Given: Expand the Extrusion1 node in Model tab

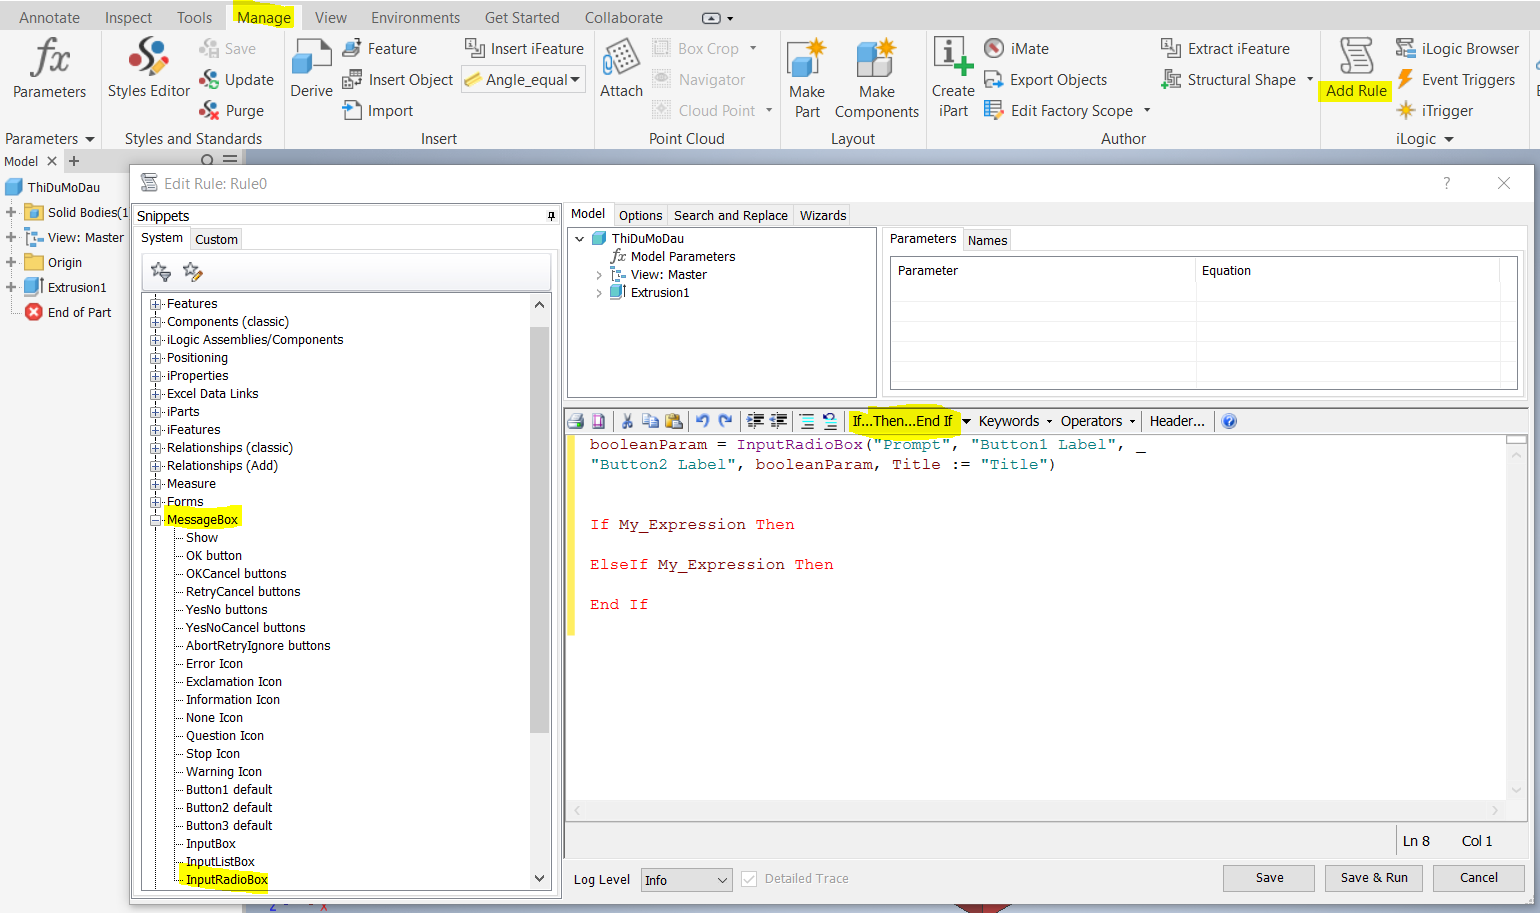Looking at the screenshot, I should [x=599, y=293].
